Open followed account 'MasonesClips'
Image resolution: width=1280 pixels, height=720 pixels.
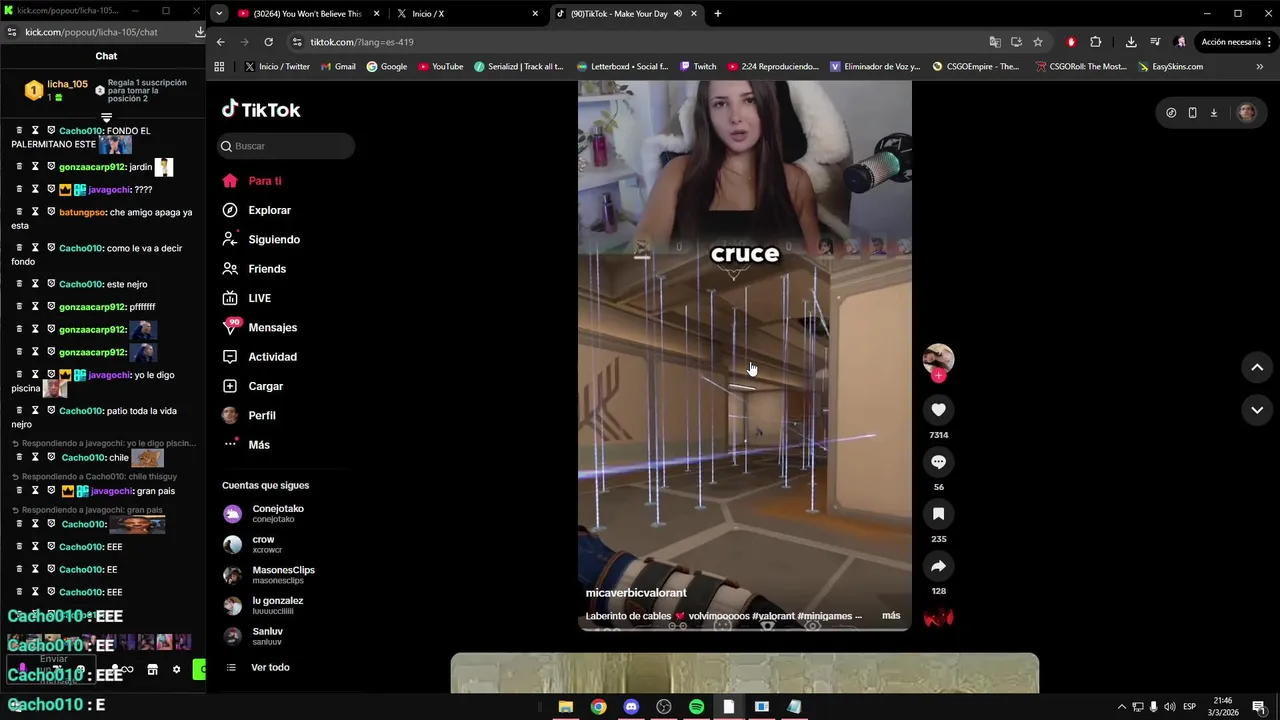pyautogui.click(x=283, y=575)
